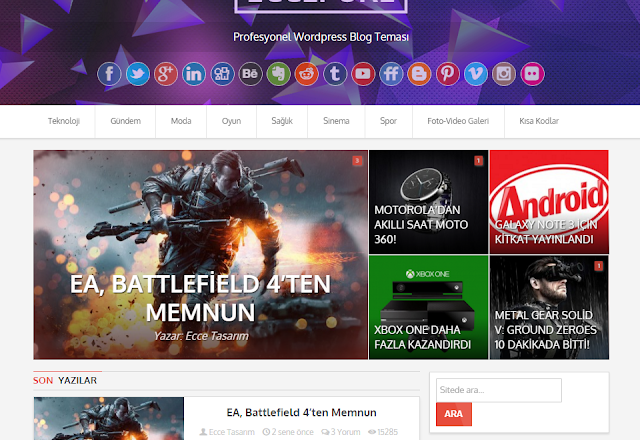This screenshot has width=640, height=440.
Task: Open the Galaxy Note 3 KitKat tile
Action: (x=548, y=201)
